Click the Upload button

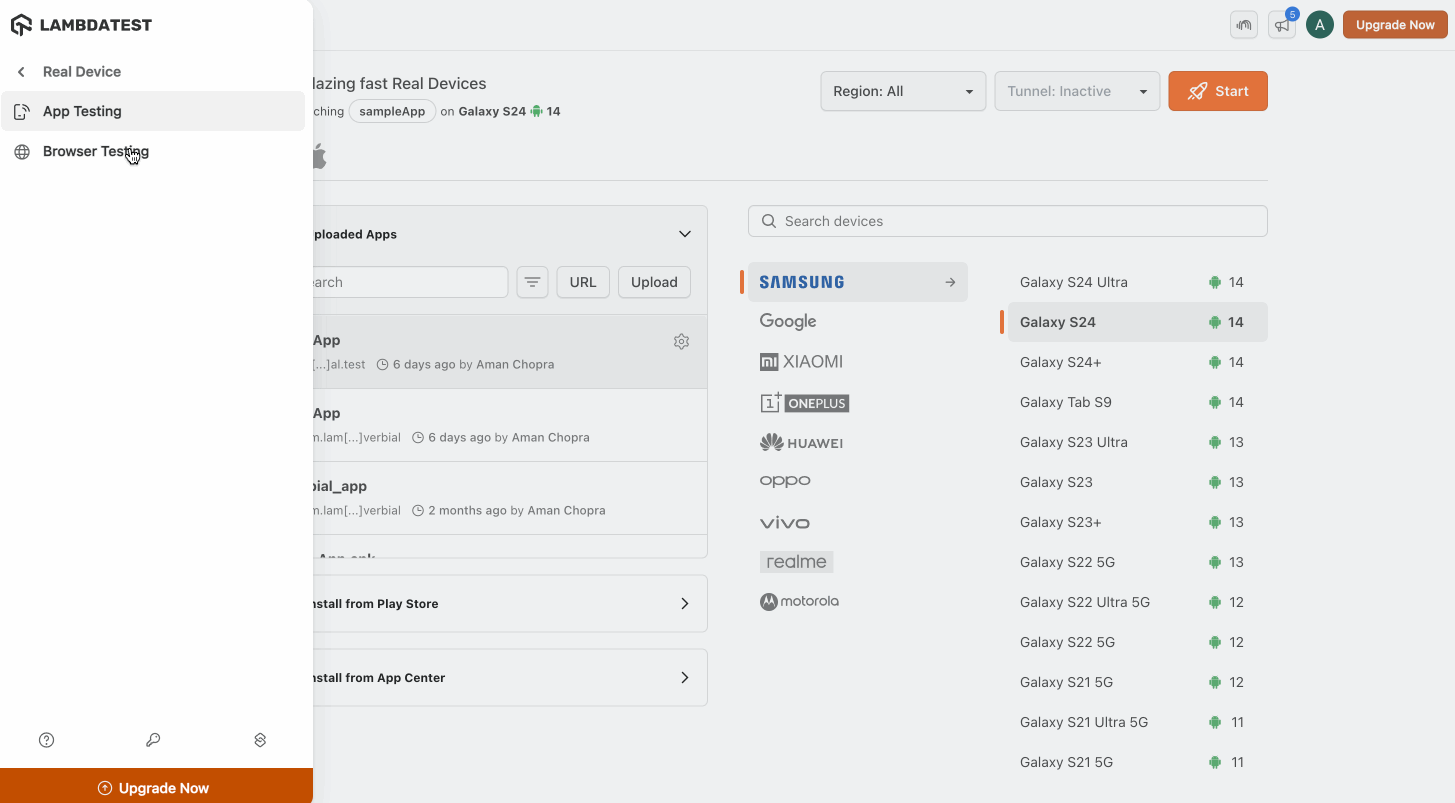pos(654,282)
